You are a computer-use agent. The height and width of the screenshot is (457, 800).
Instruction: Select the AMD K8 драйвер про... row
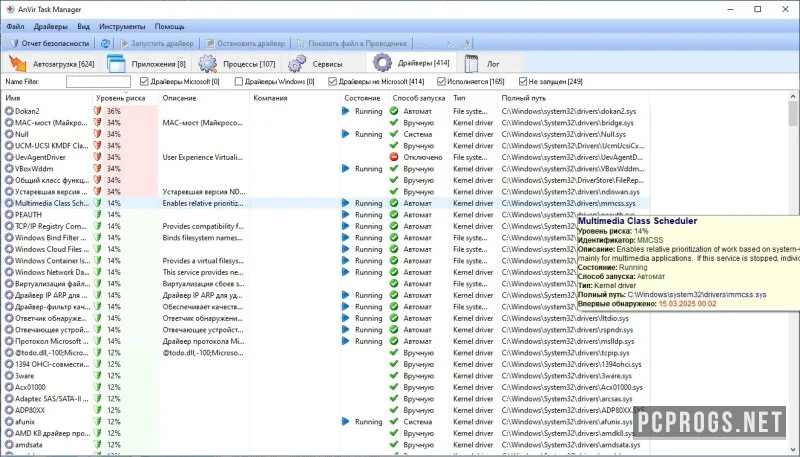[x=326, y=433]
